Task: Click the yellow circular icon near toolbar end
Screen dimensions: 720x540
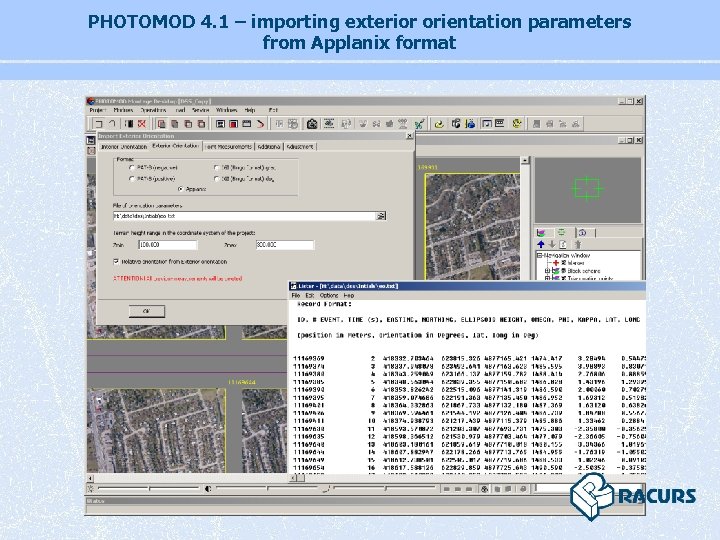Action: click(x=517, y=124)
